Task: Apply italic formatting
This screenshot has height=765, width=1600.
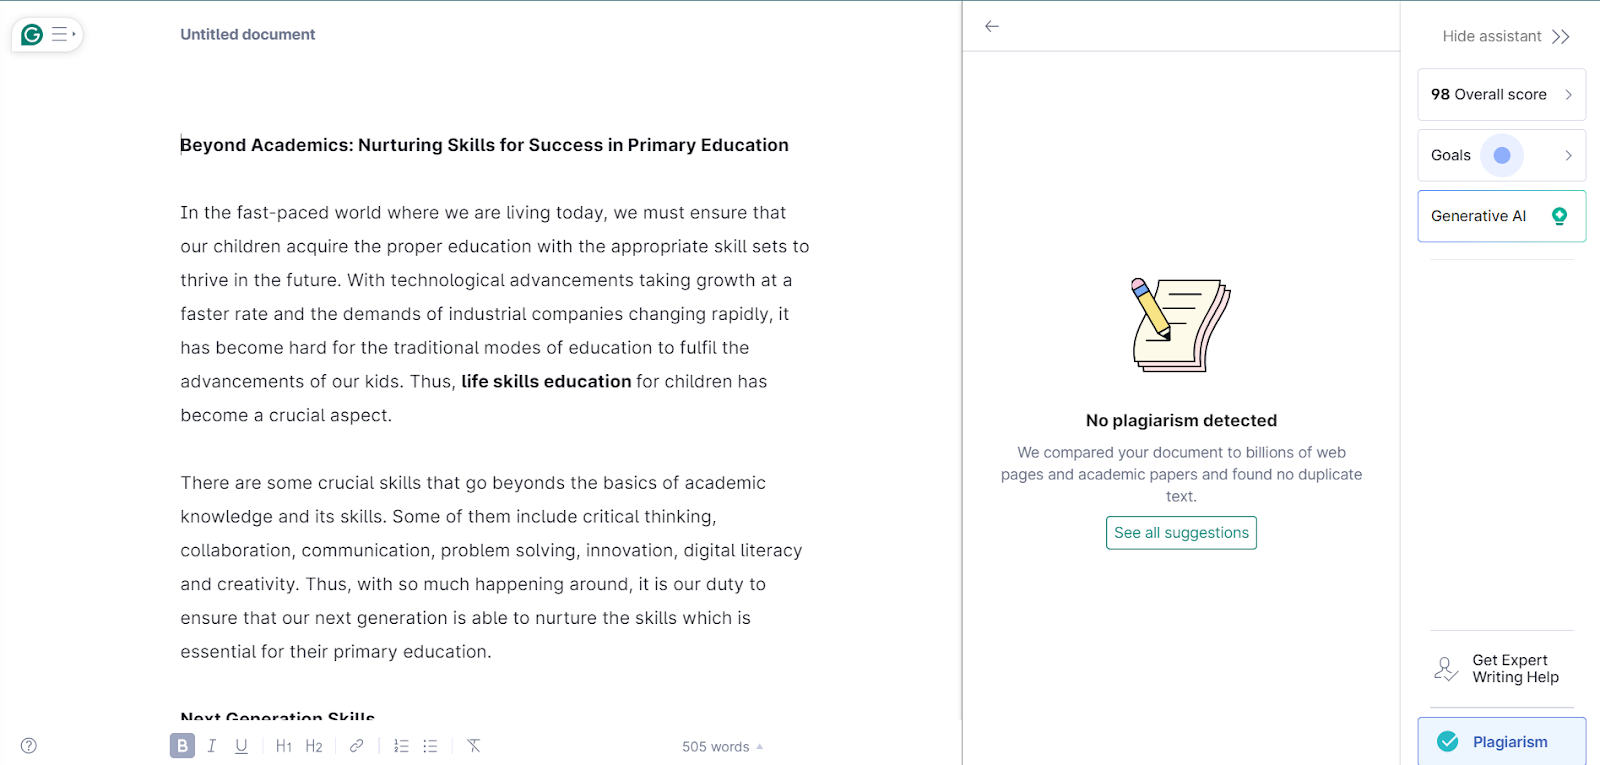Action: [x=211, y=745]
